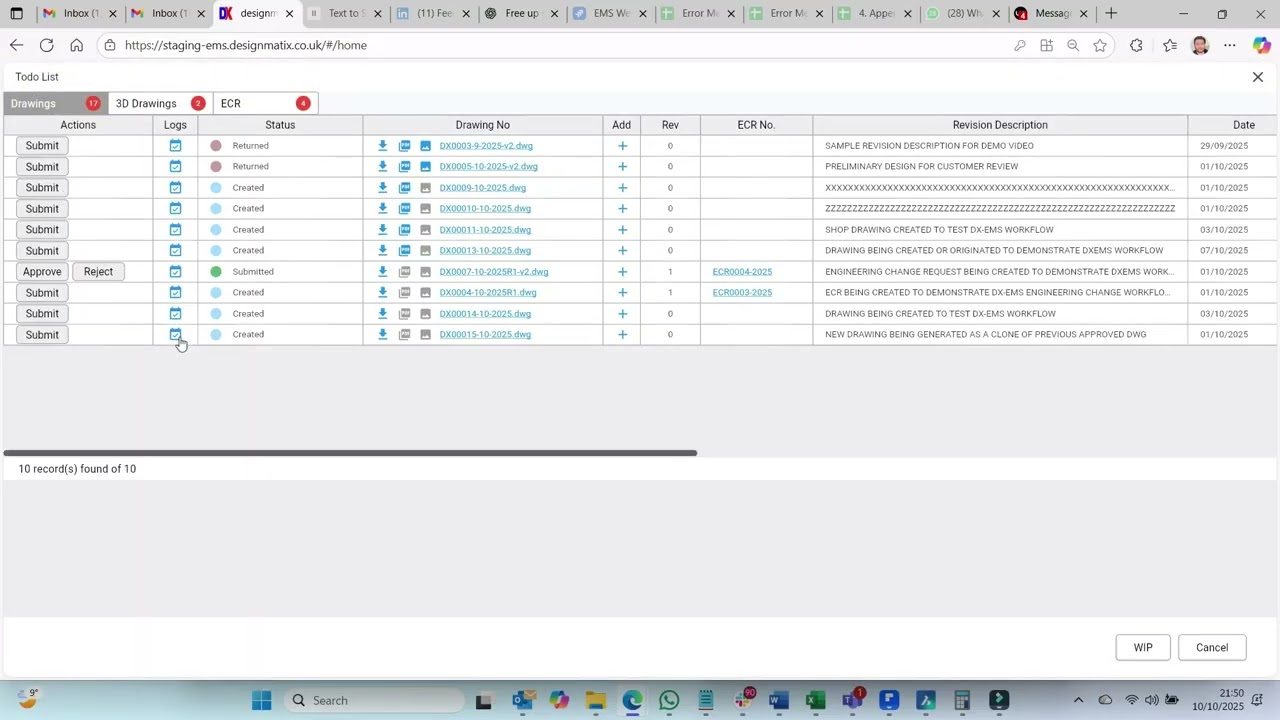
Task: Click the '29/09/2025' date cell
Action: [1224, 146]
